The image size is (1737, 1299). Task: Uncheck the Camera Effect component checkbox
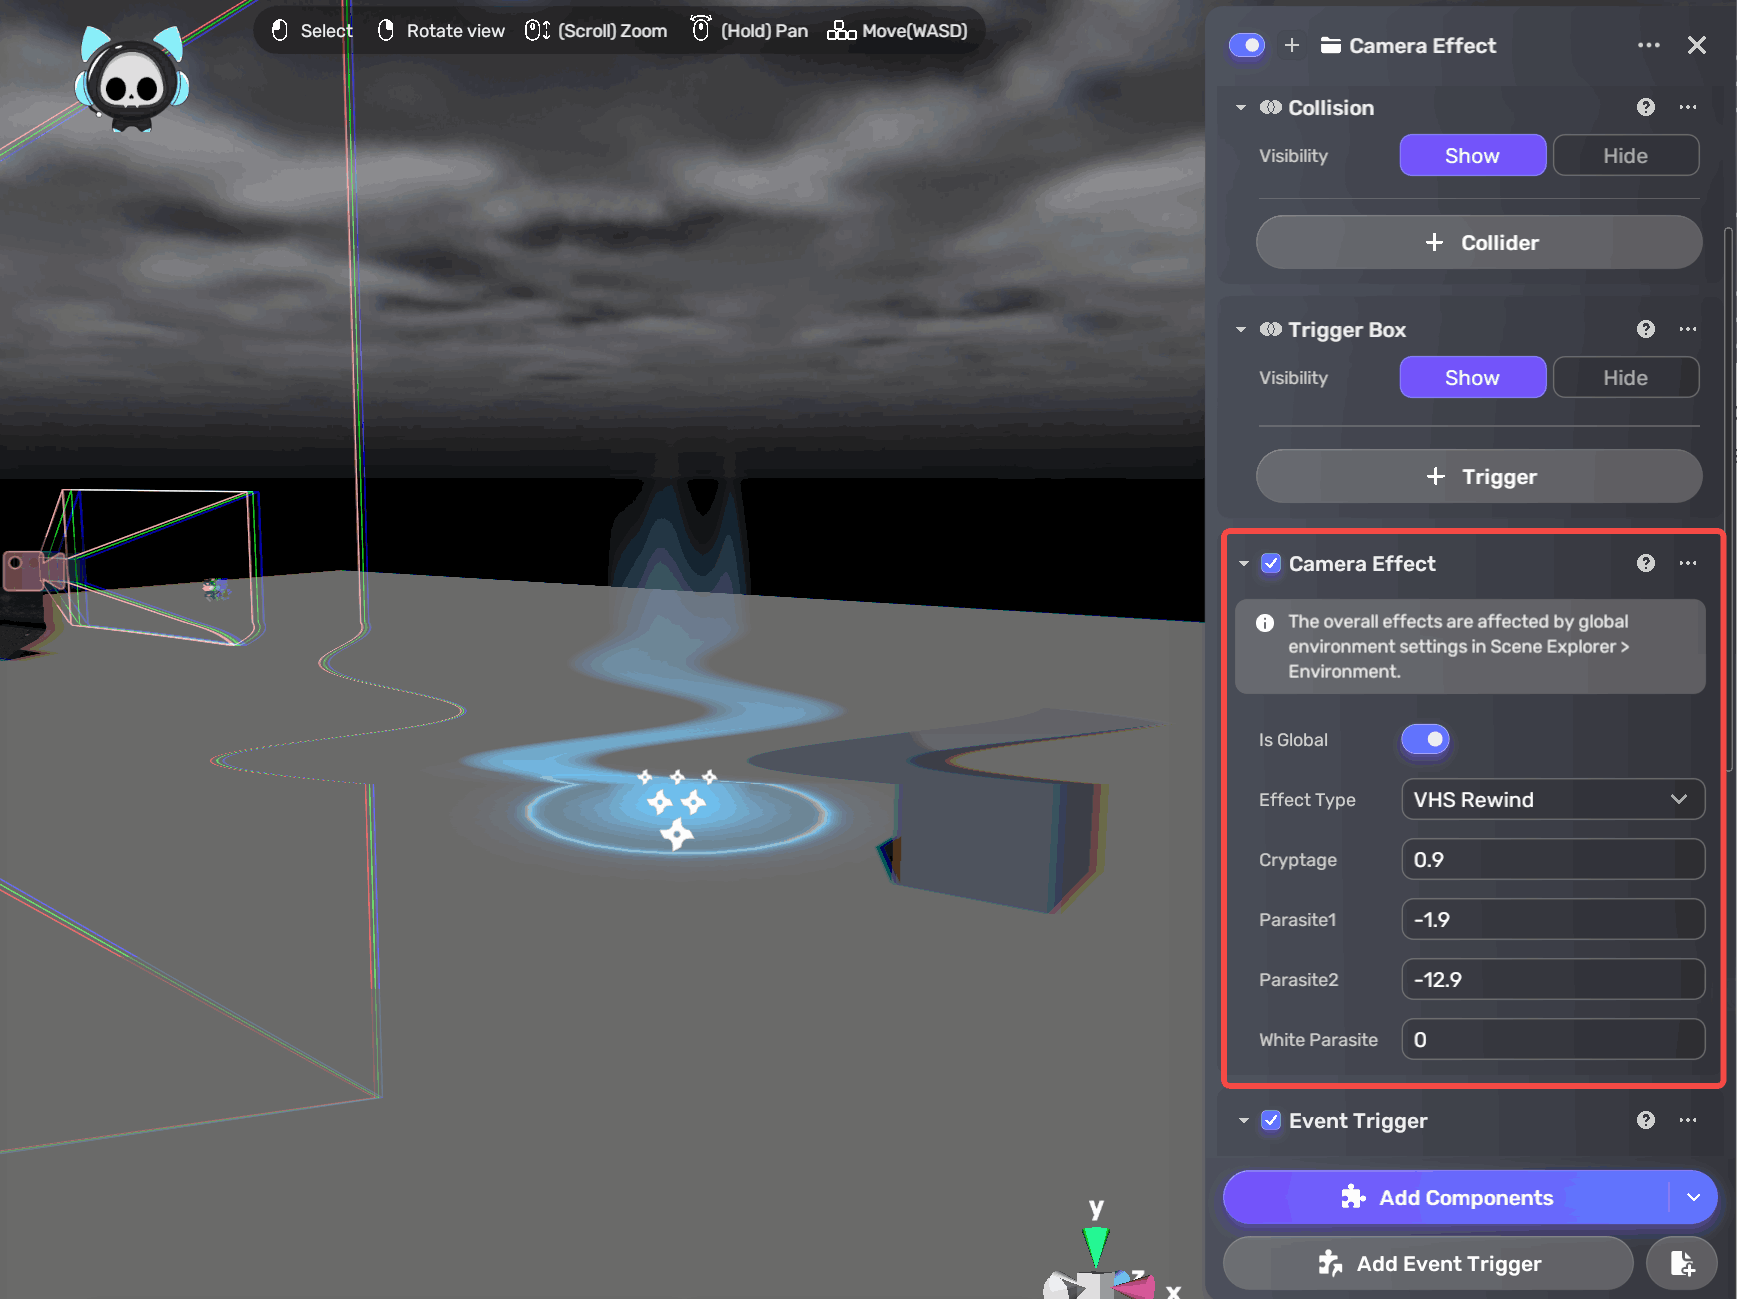coord(1271,563)
